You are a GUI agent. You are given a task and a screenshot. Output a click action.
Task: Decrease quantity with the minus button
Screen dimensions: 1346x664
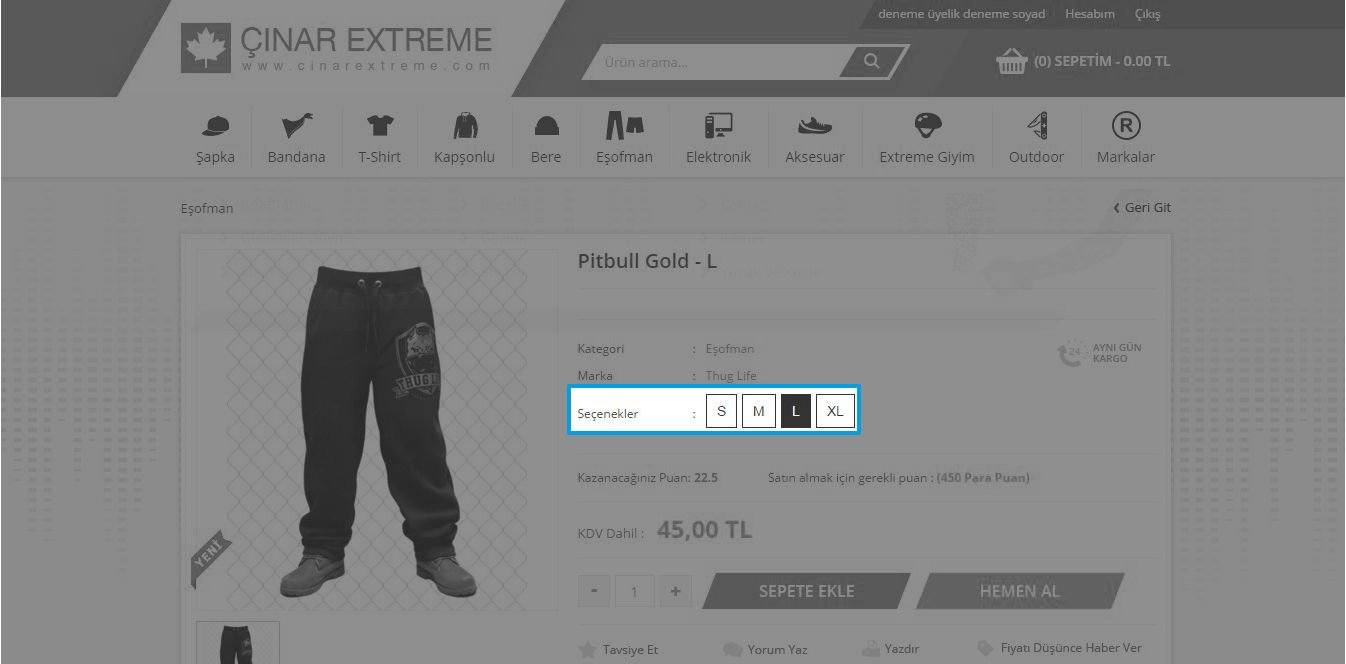(594, 590)
